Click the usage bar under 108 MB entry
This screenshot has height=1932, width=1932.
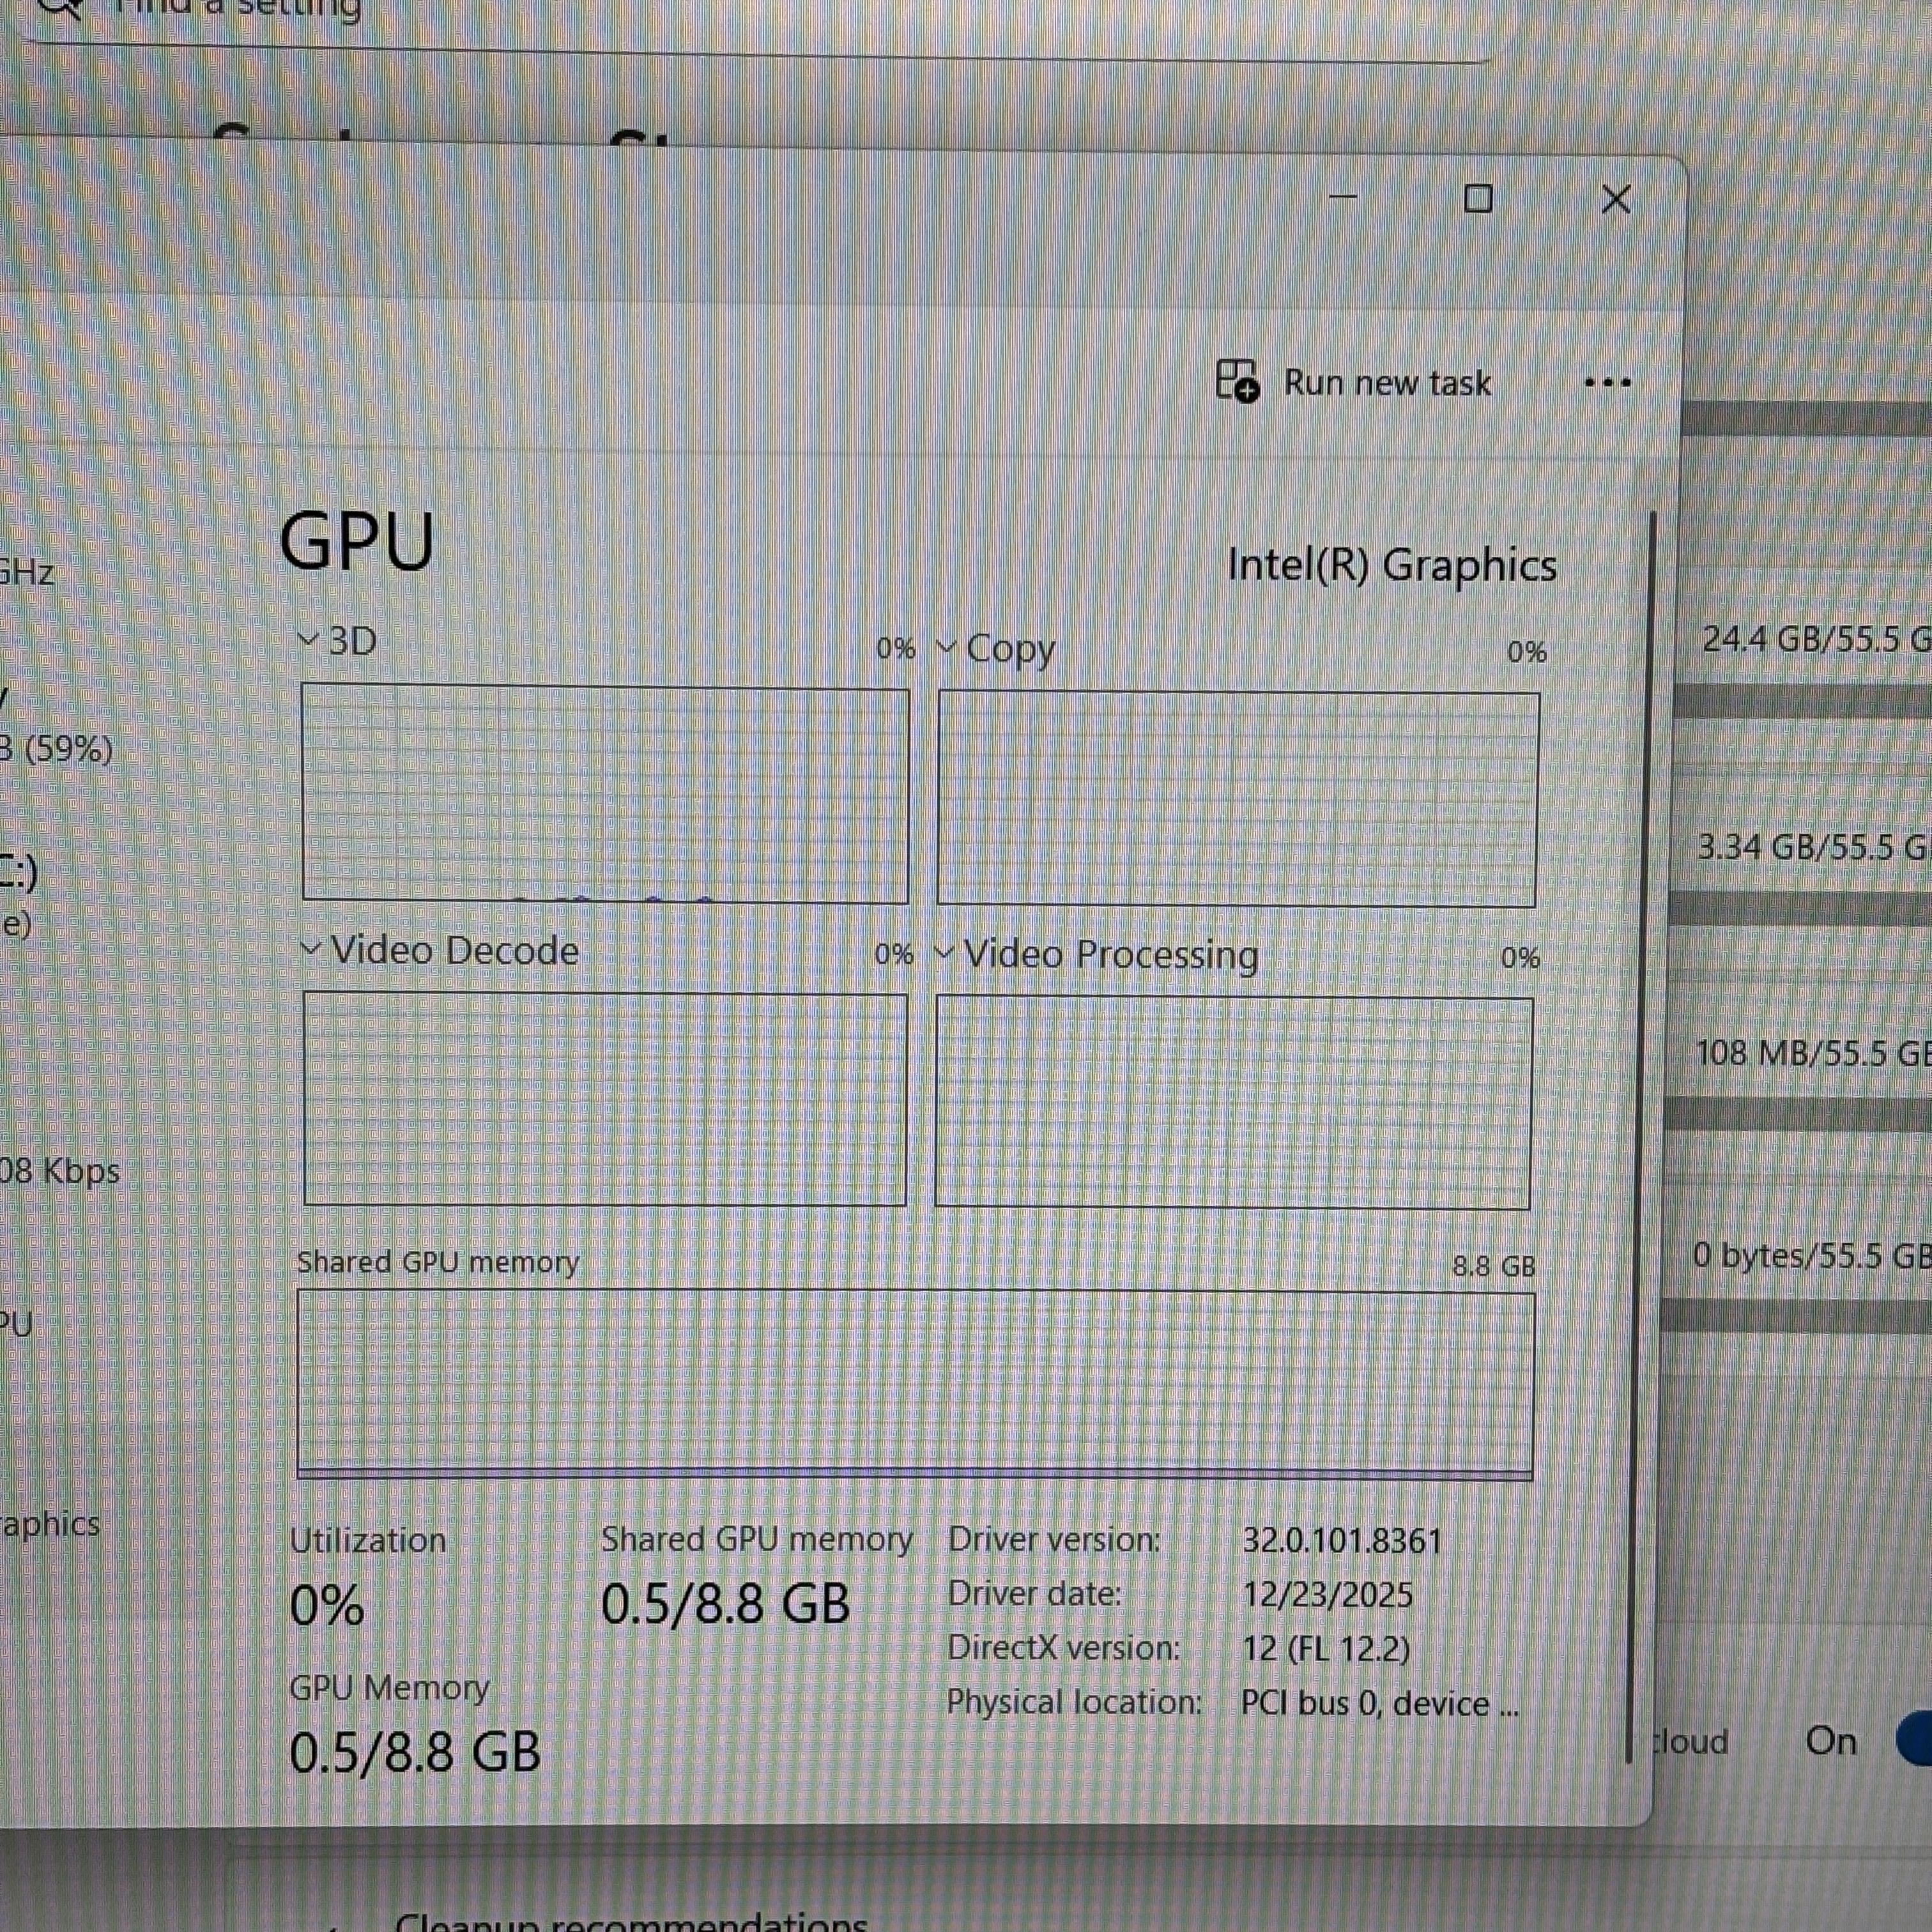pos(1799,1114)
